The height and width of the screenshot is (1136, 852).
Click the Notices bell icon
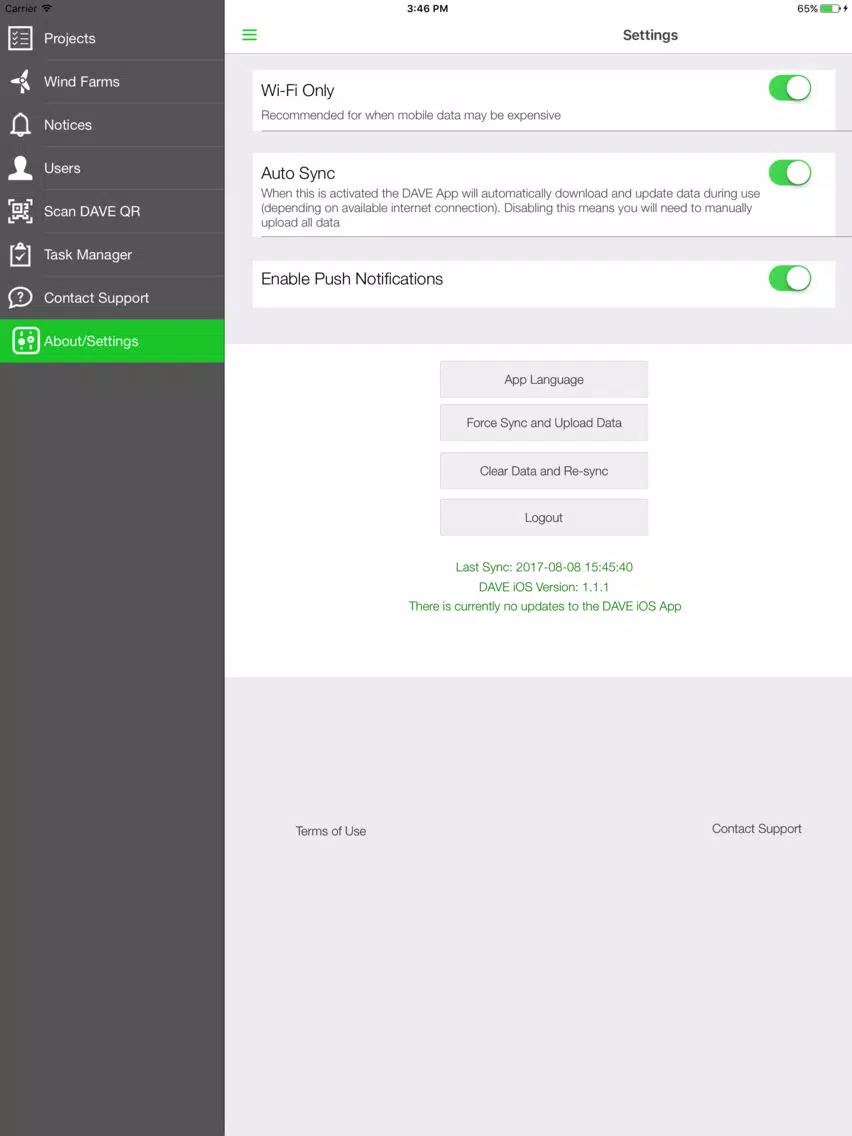coord(20,125)
